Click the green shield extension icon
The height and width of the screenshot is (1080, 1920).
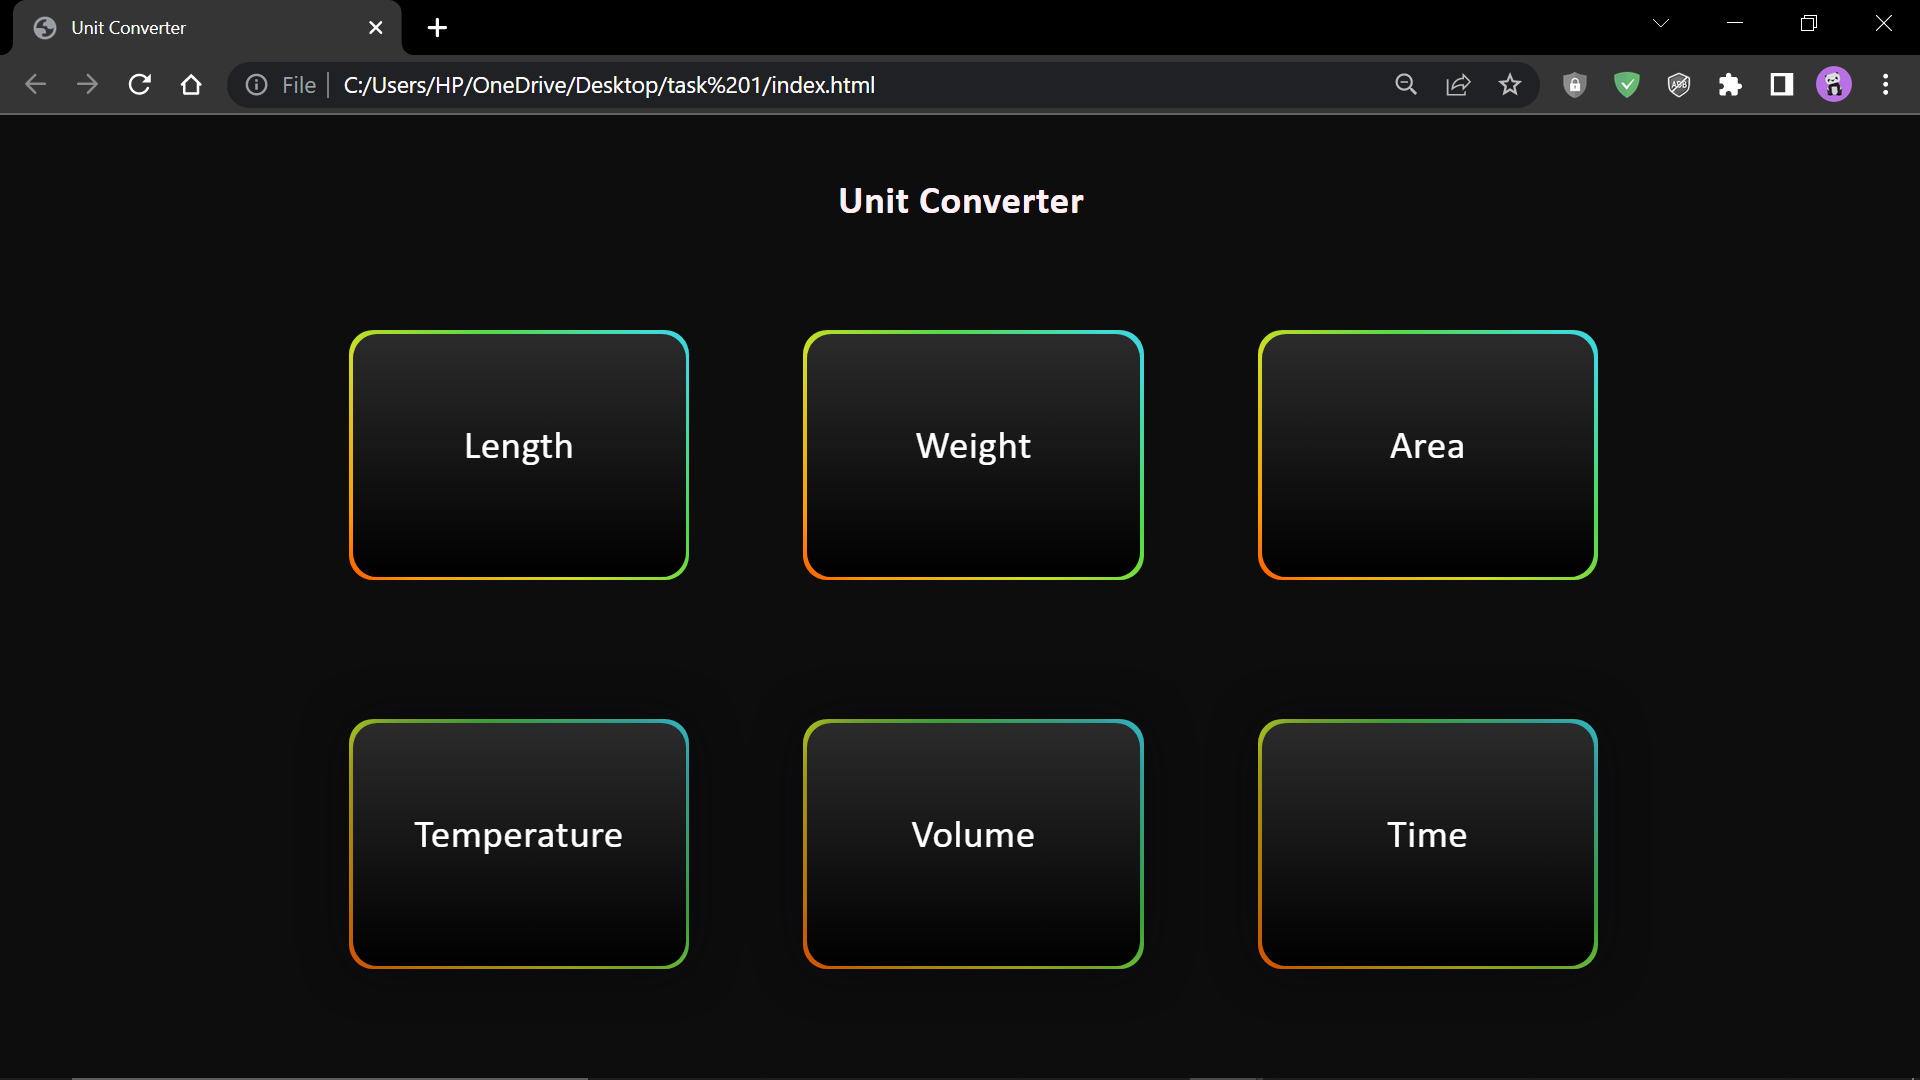(x=1627, y=84)
